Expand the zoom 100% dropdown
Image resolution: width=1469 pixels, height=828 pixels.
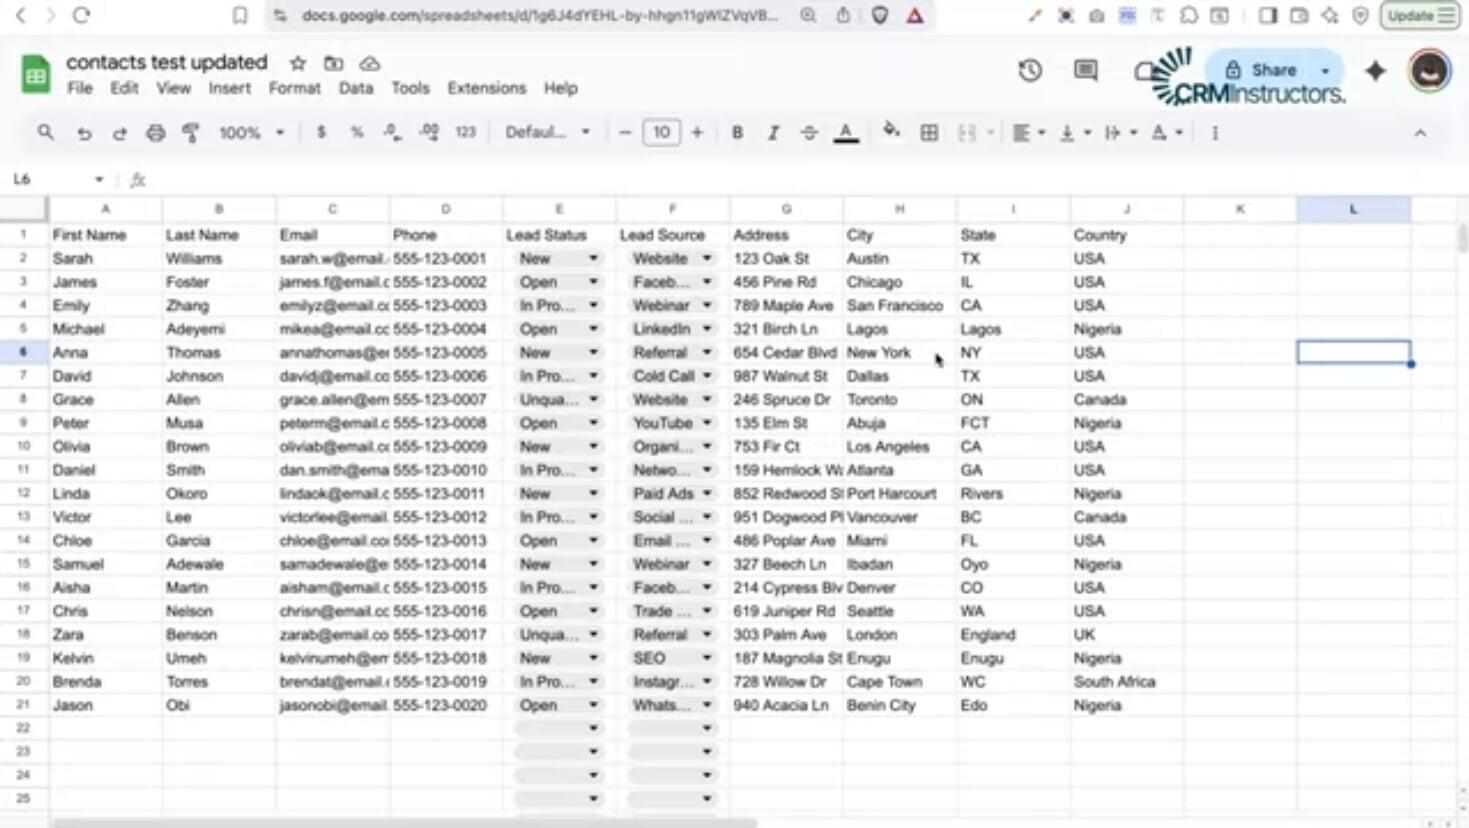tap(251, 133)
